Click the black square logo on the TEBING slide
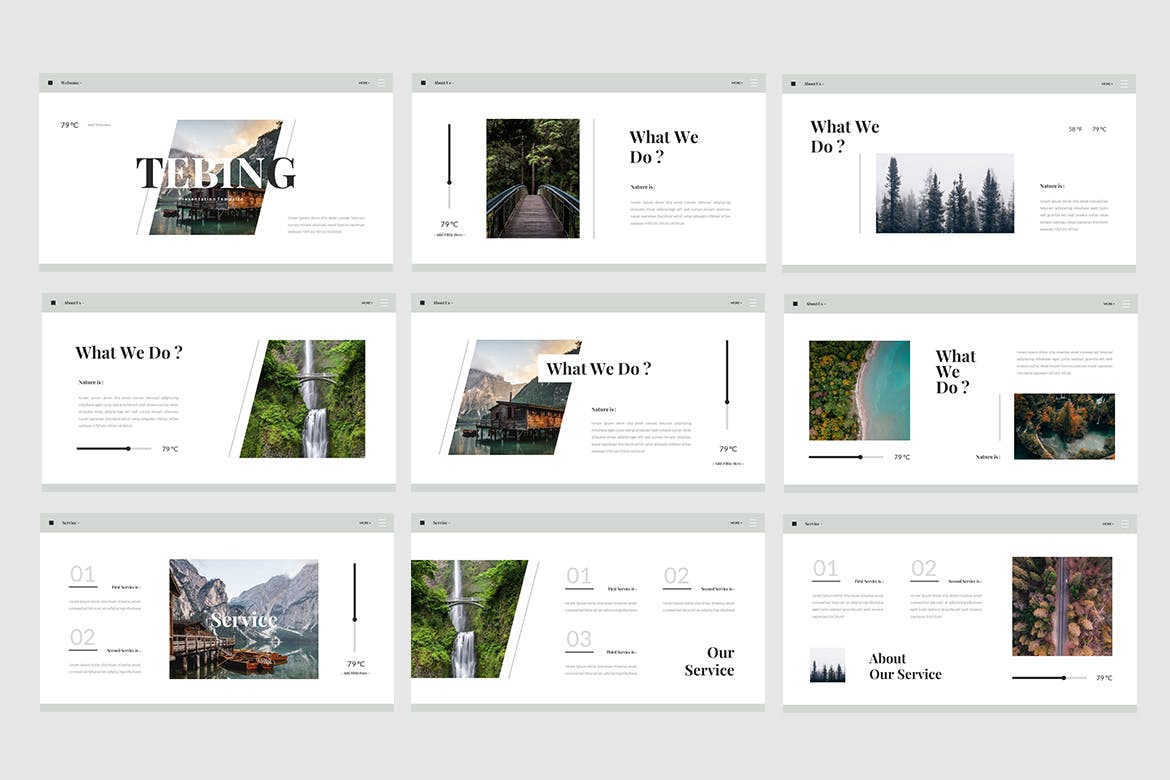 (51, 83)
